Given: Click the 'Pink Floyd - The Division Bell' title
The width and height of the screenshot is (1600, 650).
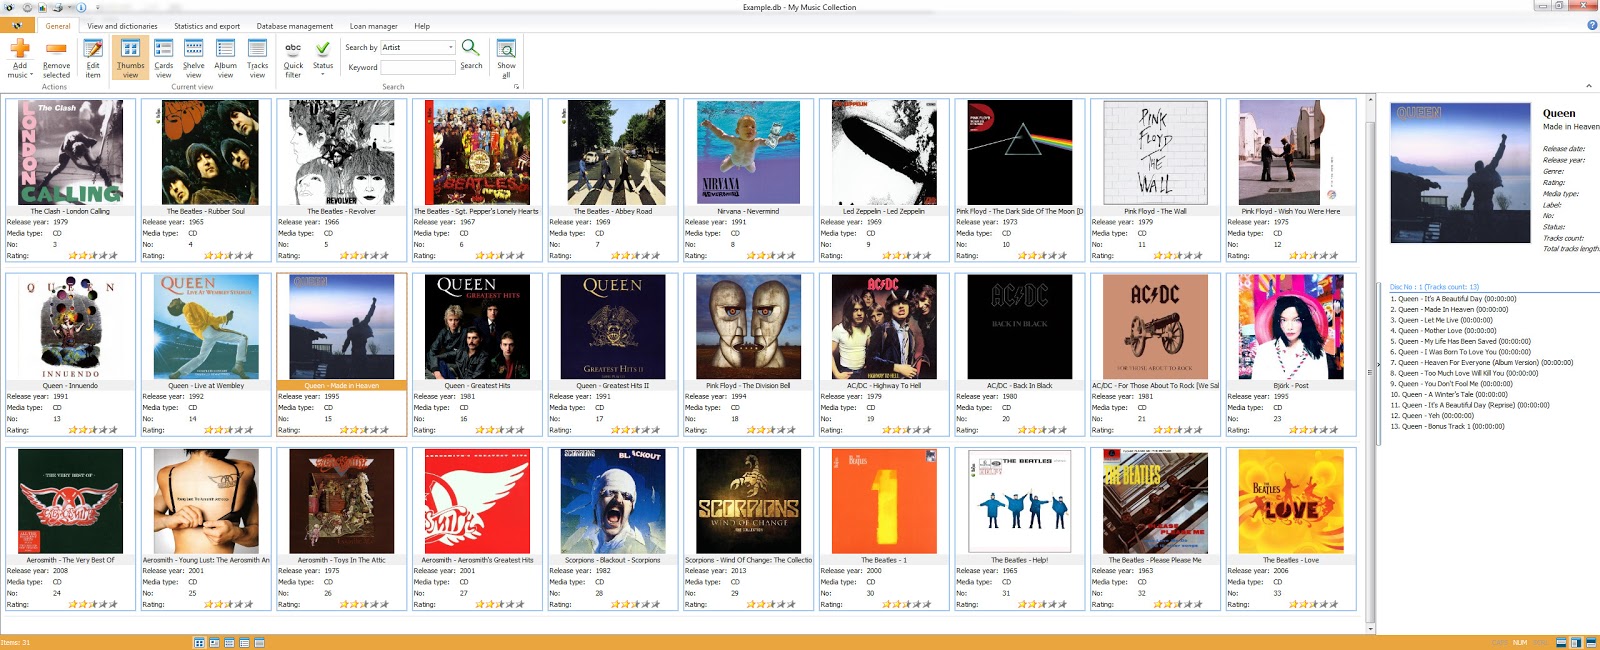Looking at the screenshot, I should pyautogui.click(x=748, y=385).
